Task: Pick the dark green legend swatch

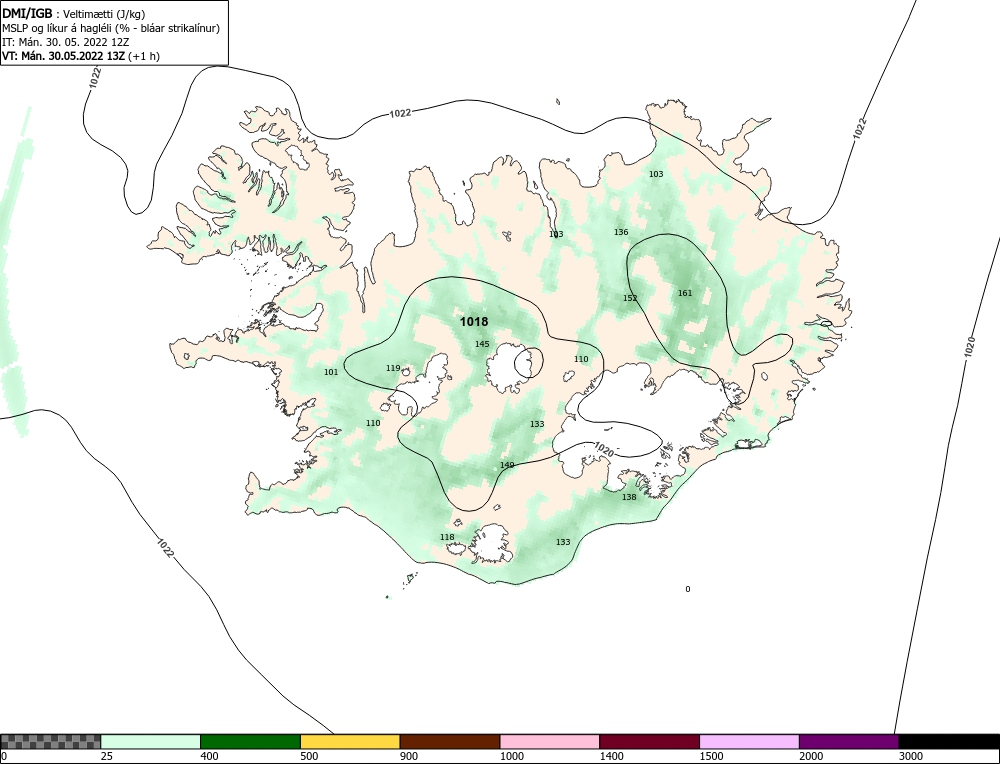Action: coord(250,742)
